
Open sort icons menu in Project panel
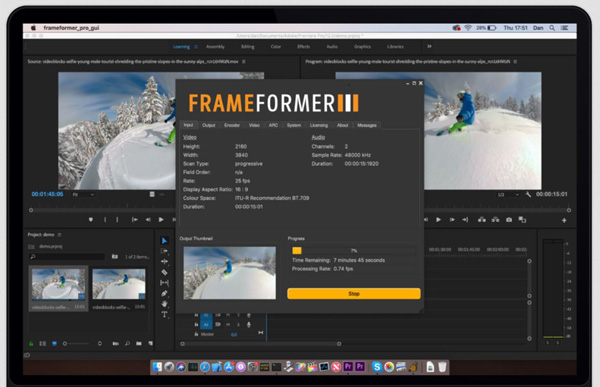click(100, 344)
